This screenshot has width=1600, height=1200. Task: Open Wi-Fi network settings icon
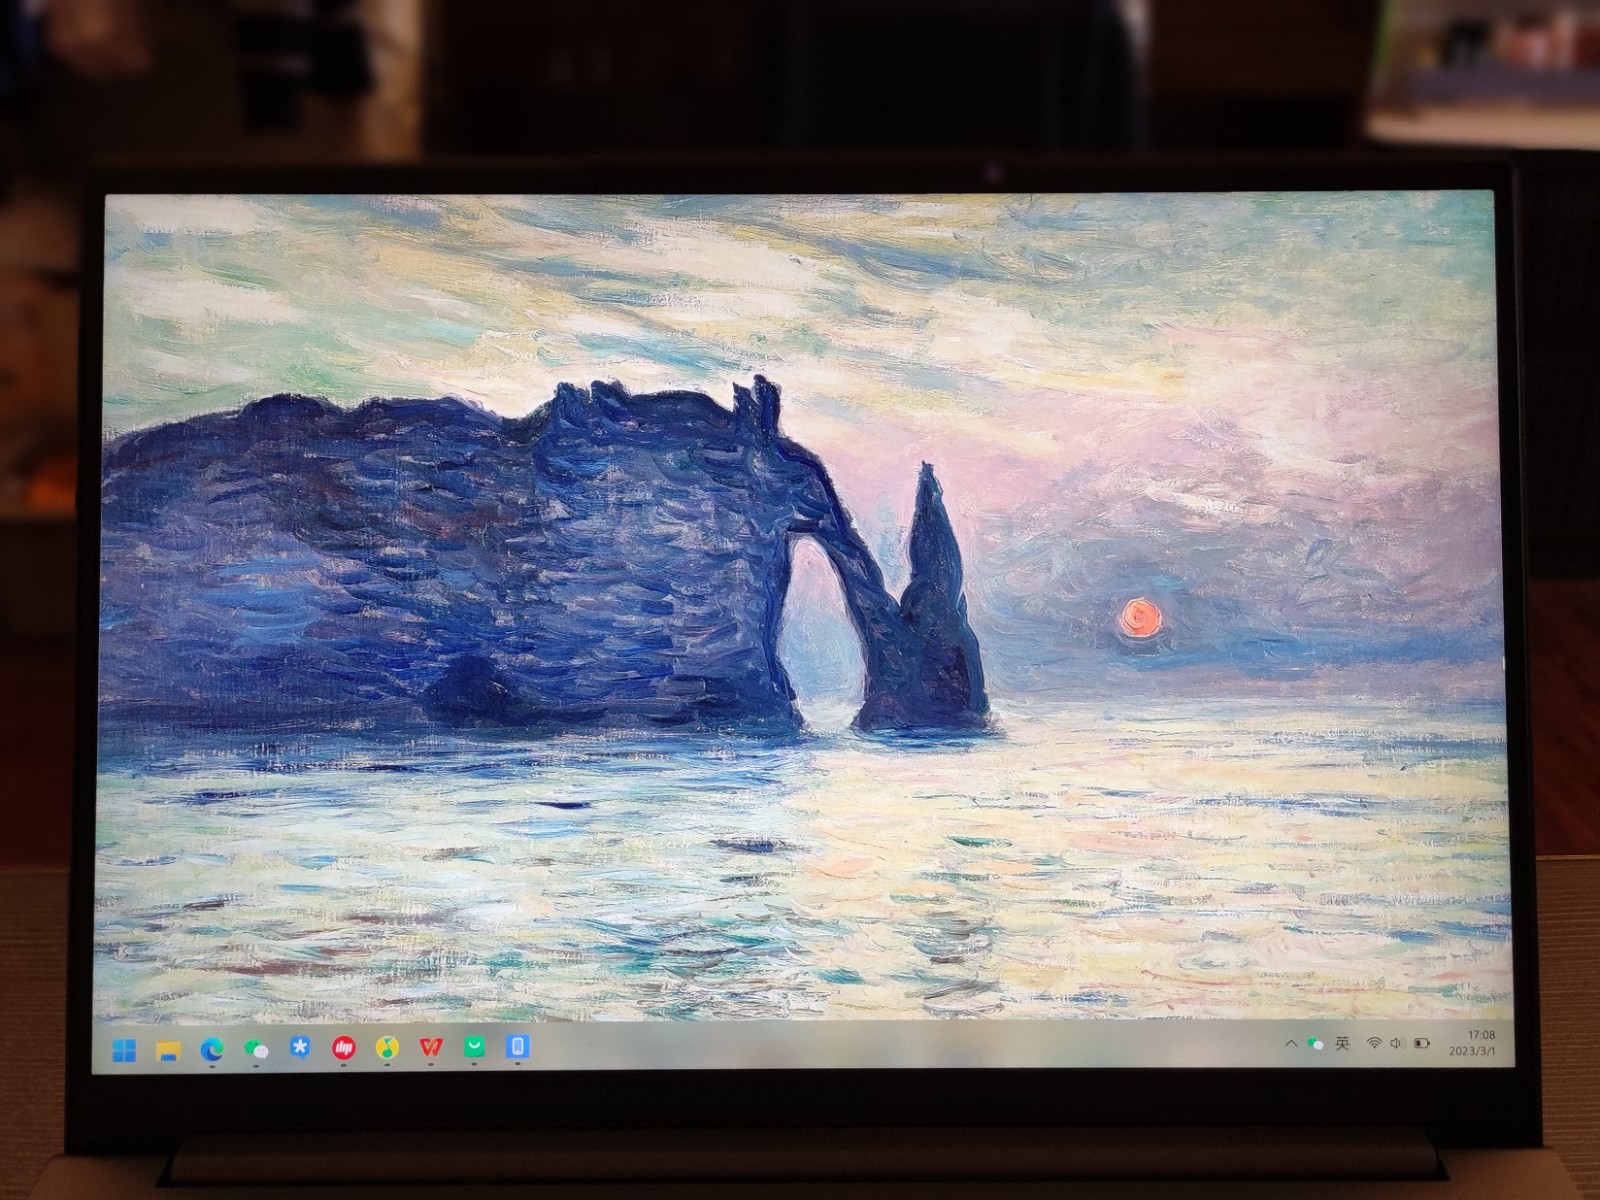(x=1375, y=1043)
